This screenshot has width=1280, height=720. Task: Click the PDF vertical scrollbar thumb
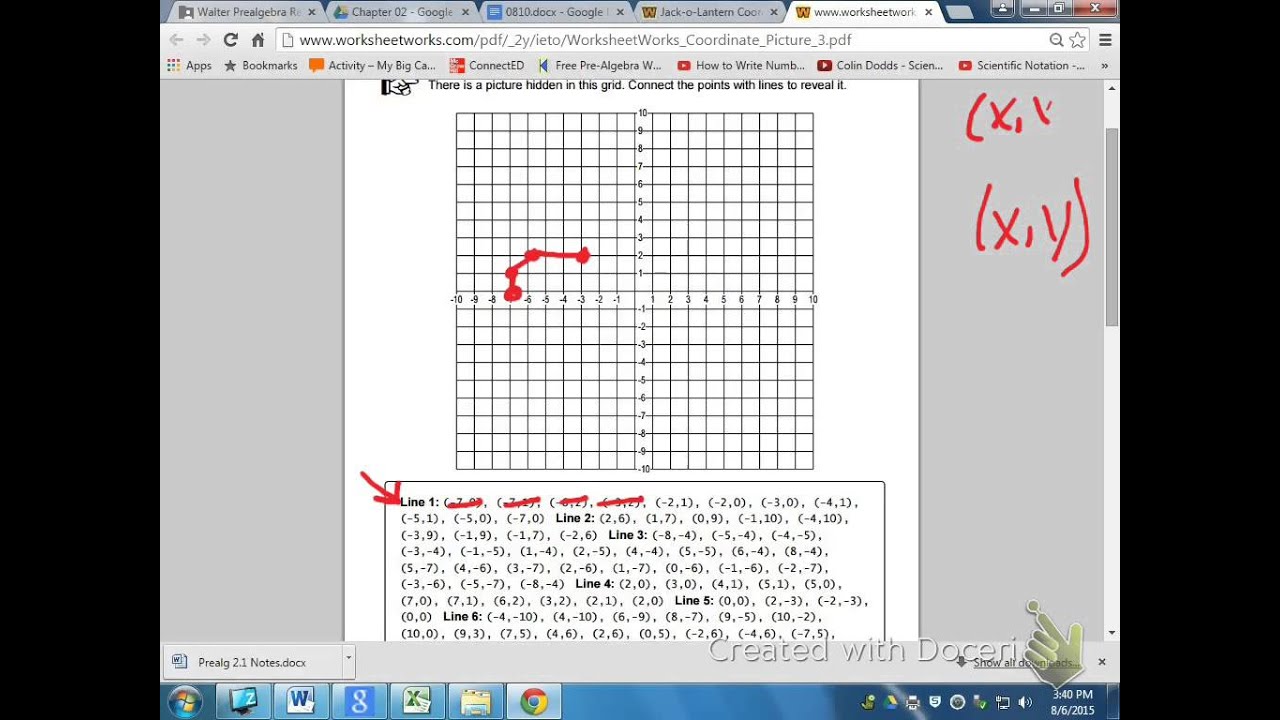pyautogui.click(x=1111, y=226)
